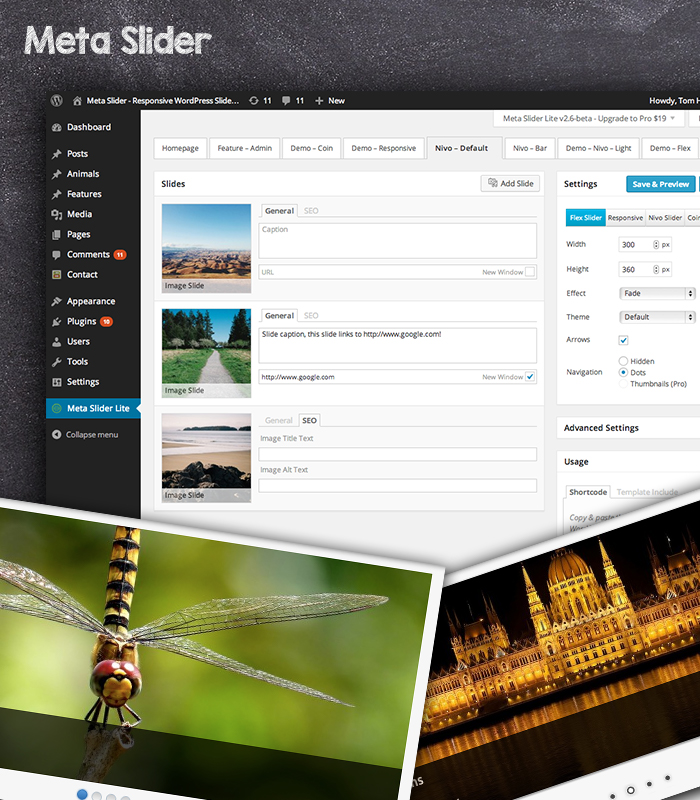Open the Contact form icon

point(57,274)
